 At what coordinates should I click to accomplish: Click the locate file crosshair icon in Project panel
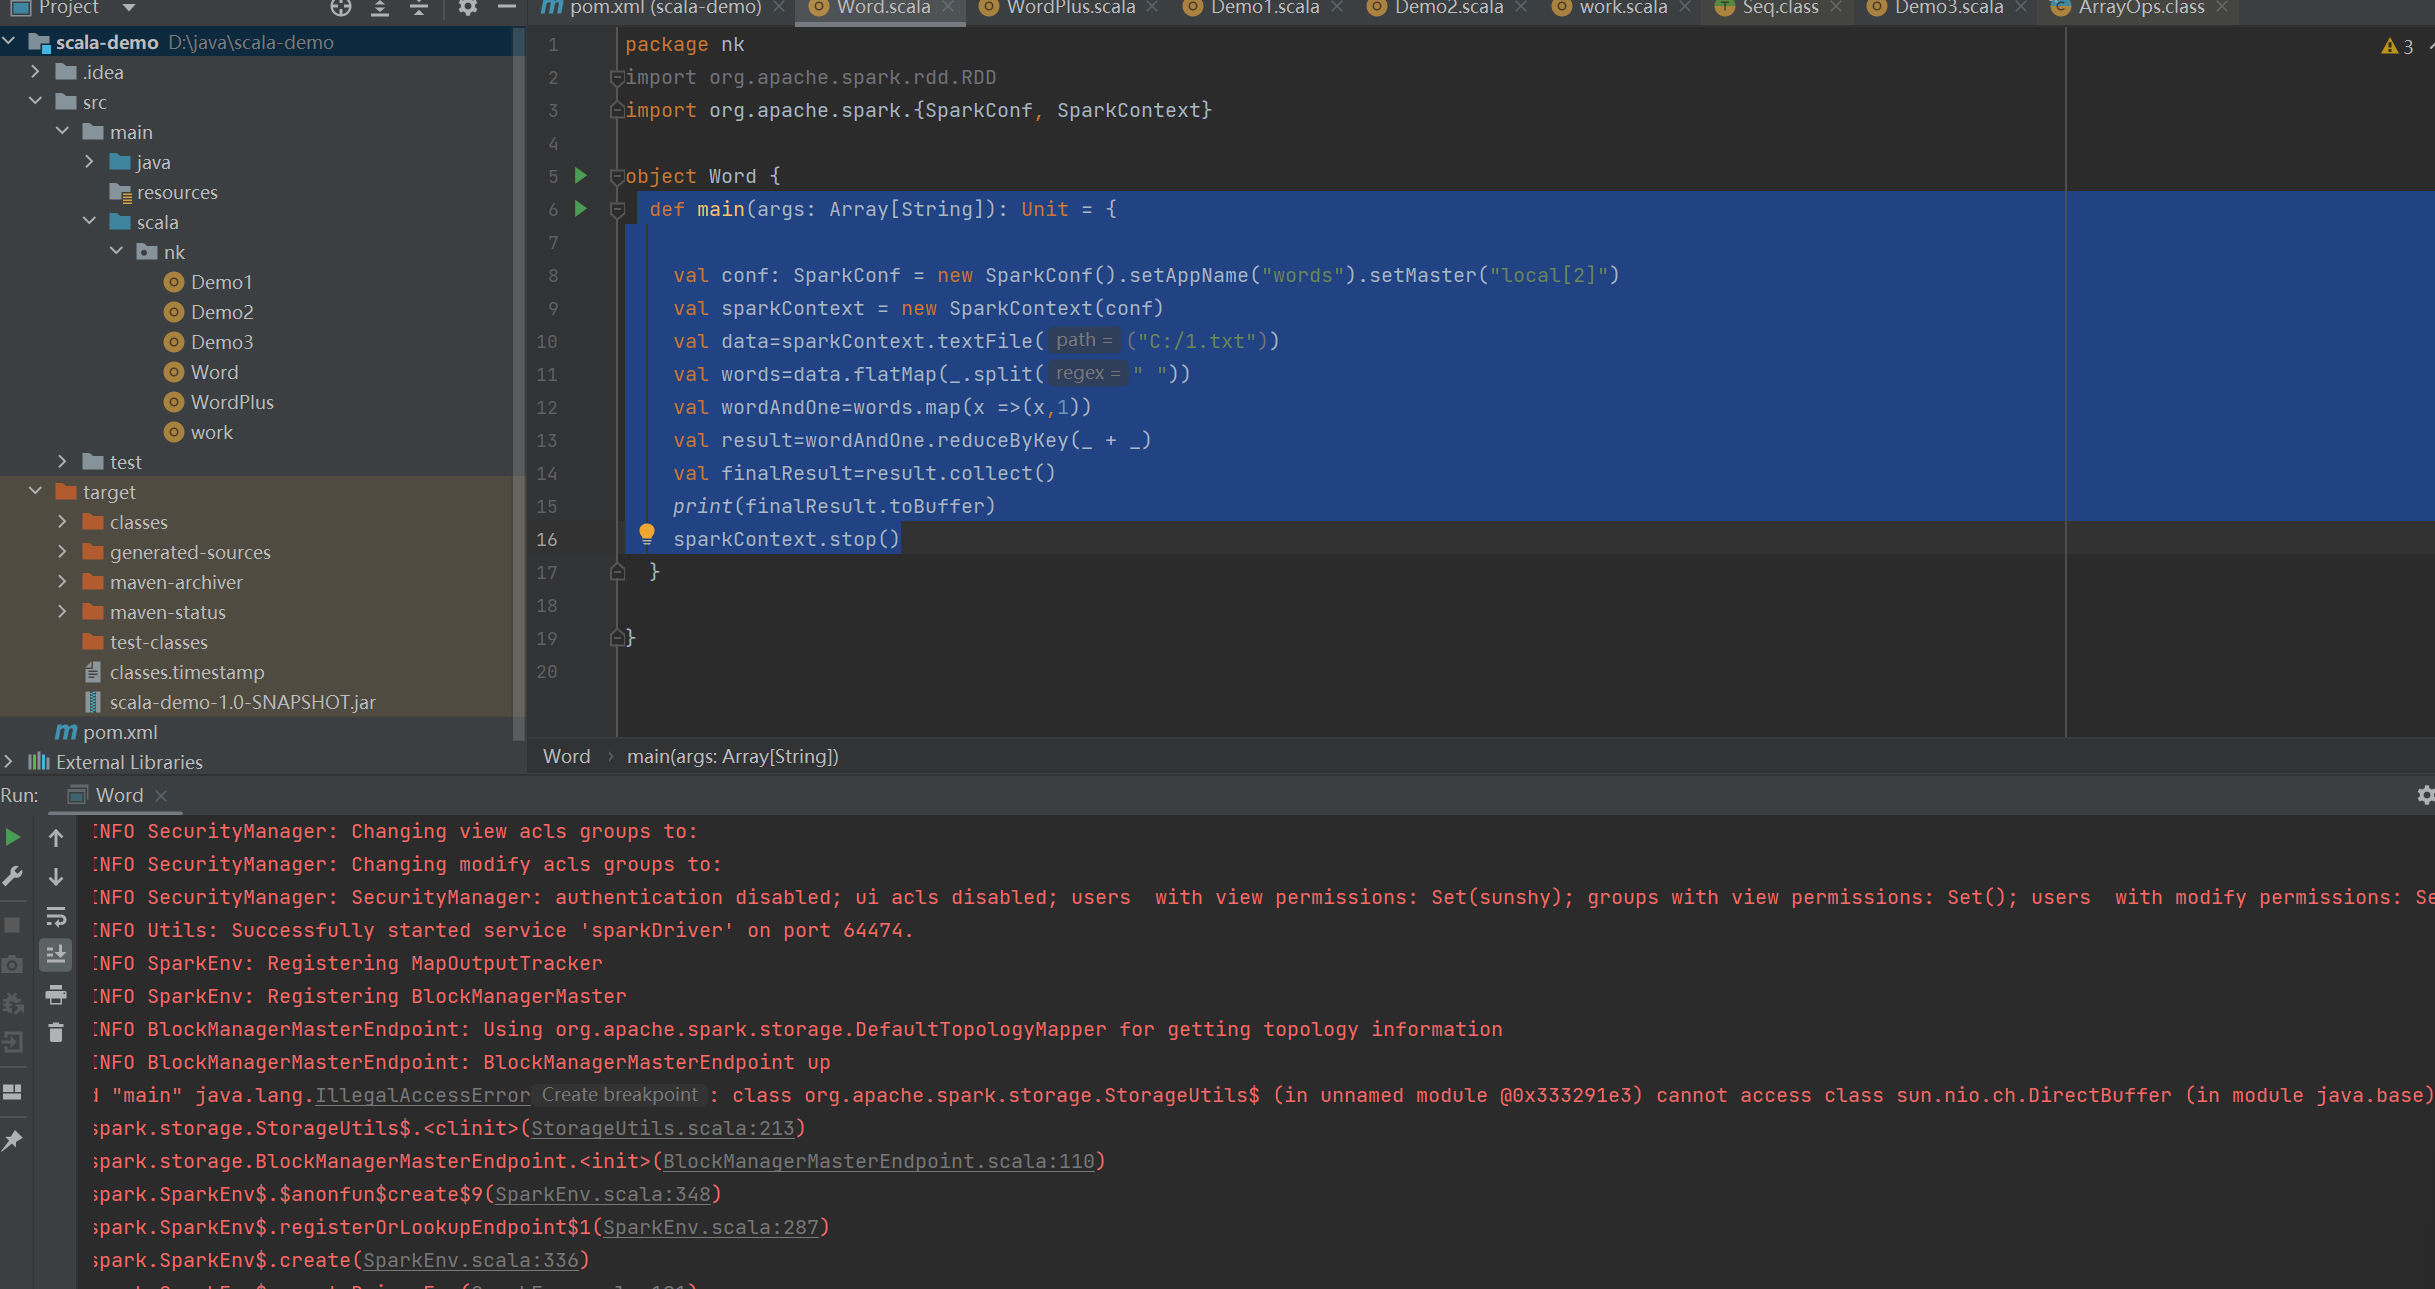point(341,8)
